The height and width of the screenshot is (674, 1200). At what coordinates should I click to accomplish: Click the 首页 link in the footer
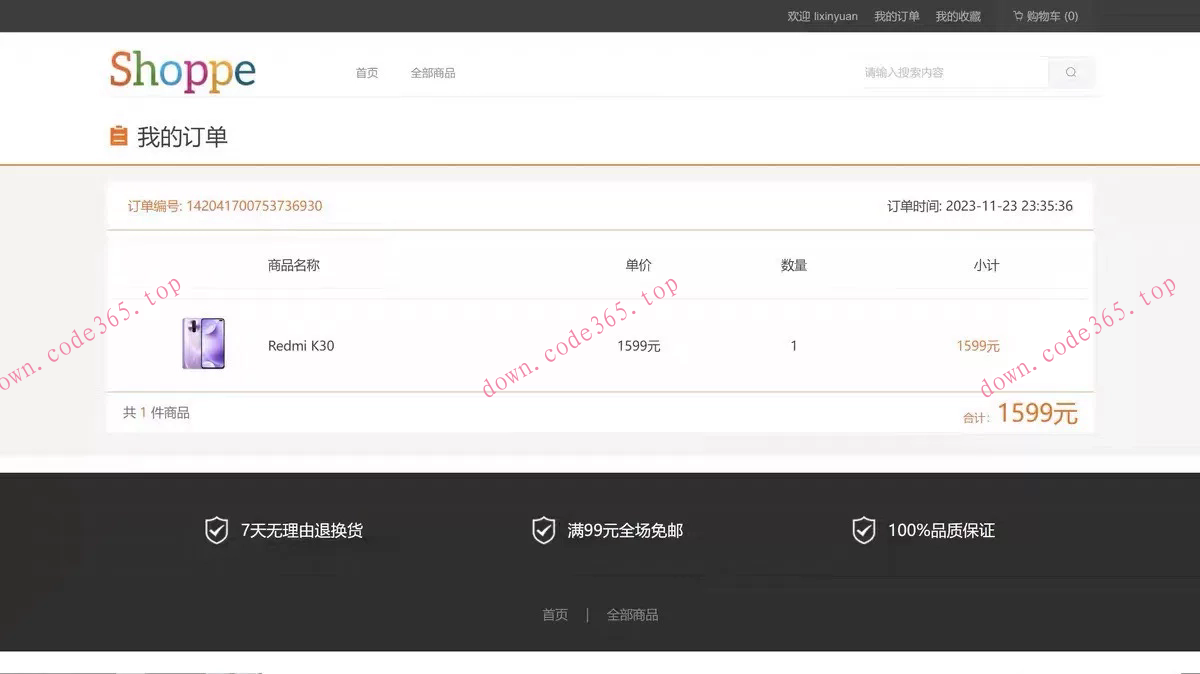click(x=554, y=614)
